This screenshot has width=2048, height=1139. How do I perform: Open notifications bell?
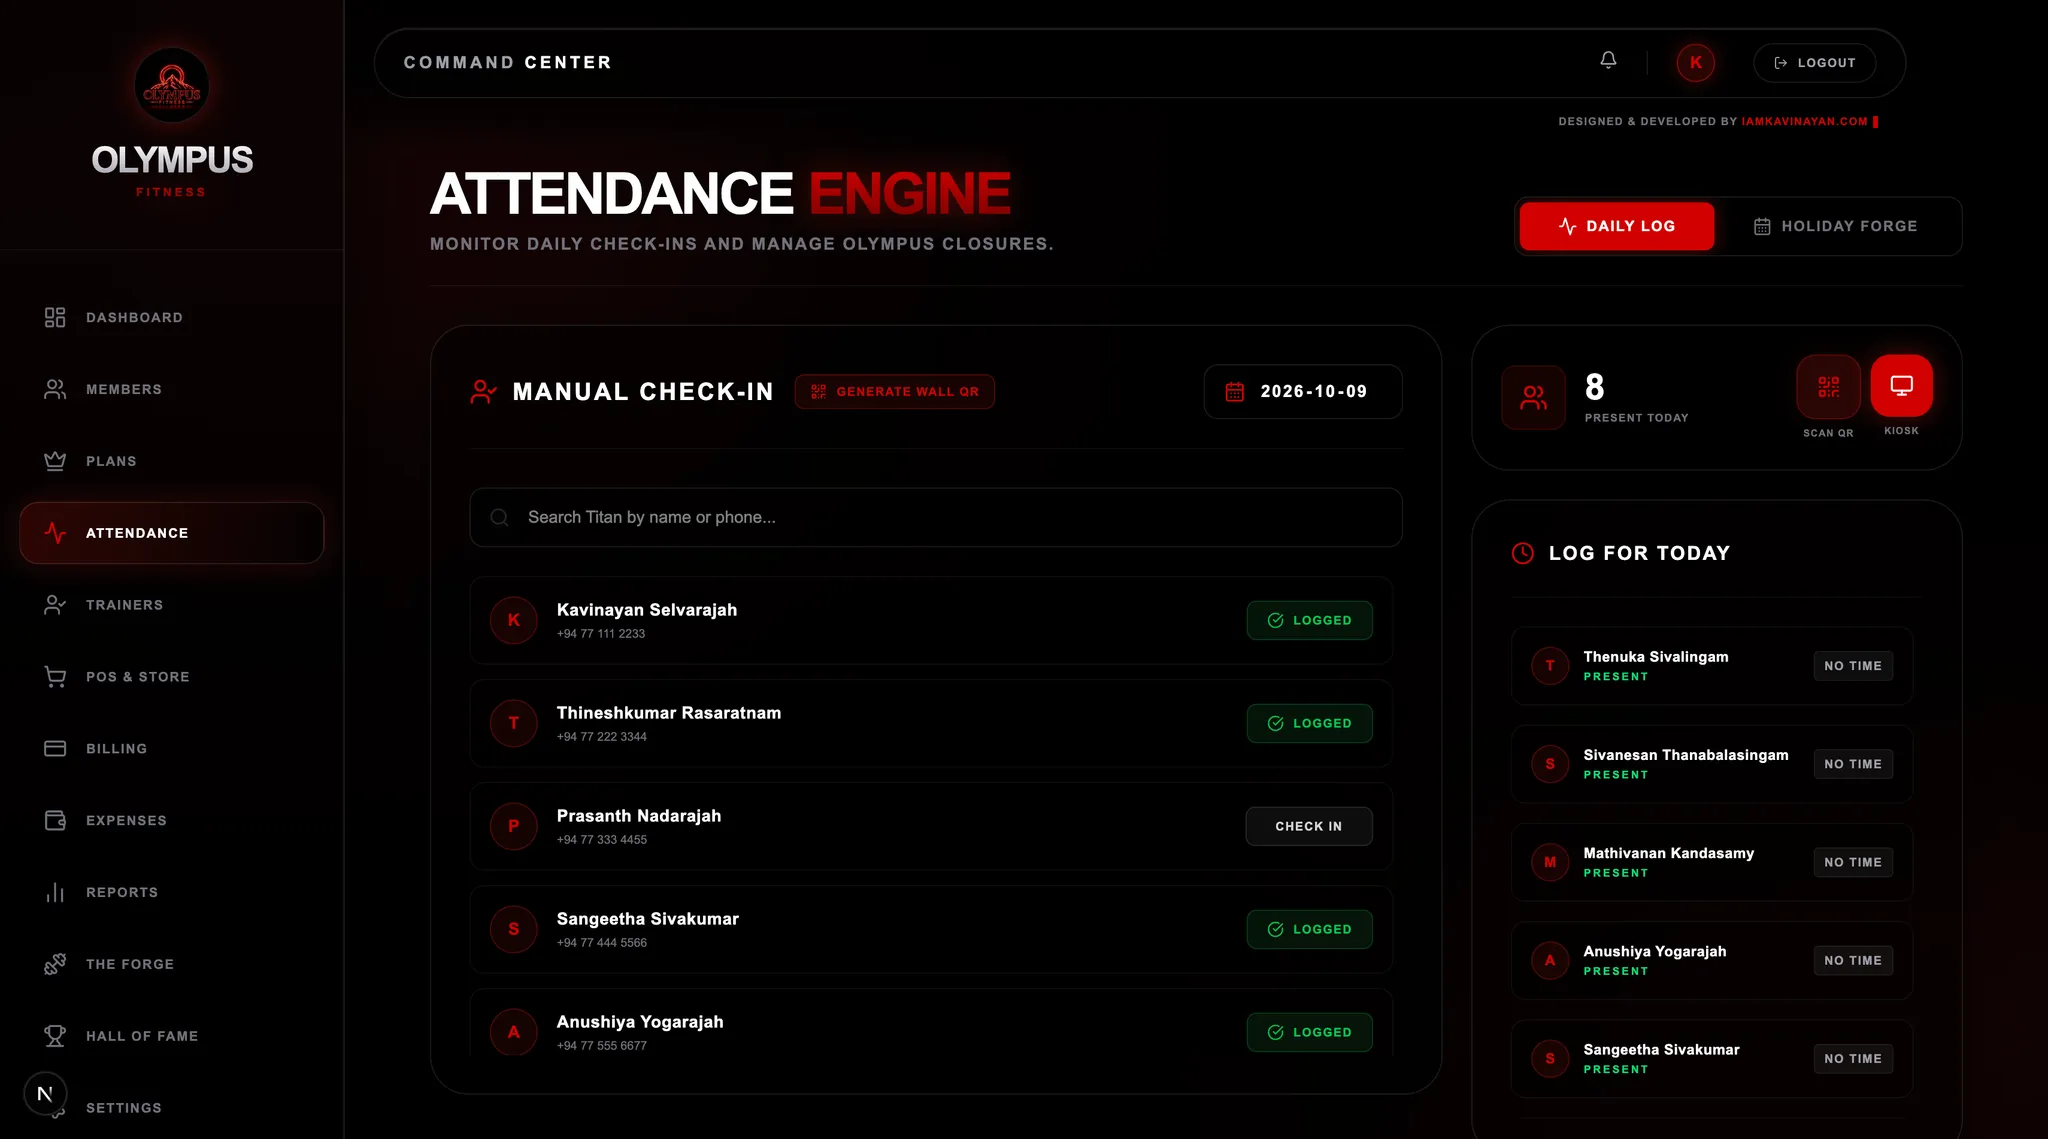(1608, 61)
